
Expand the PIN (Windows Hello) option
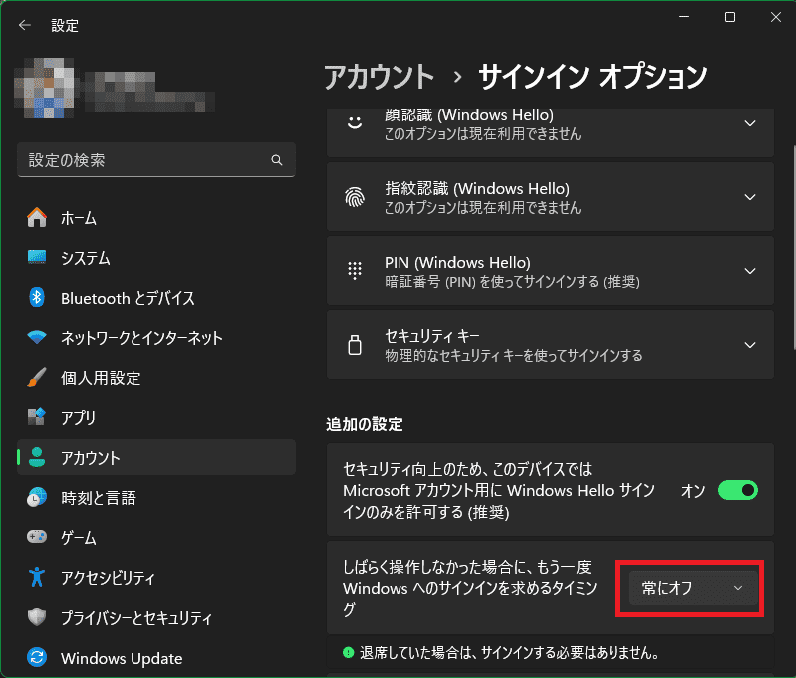click(x=750, y=271)
